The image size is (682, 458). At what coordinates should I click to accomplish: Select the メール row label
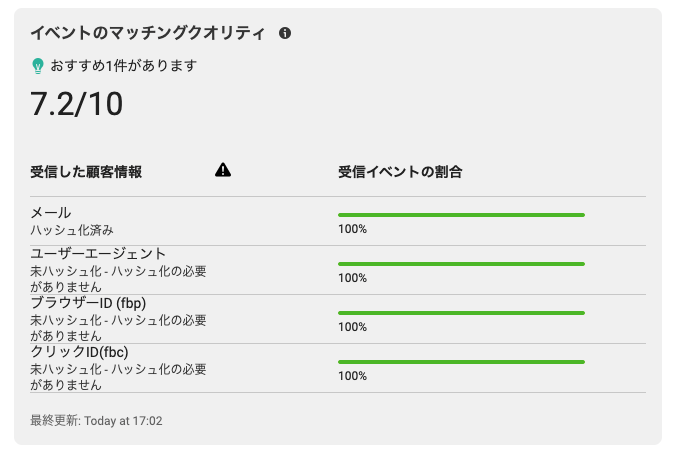coord(50,212)
